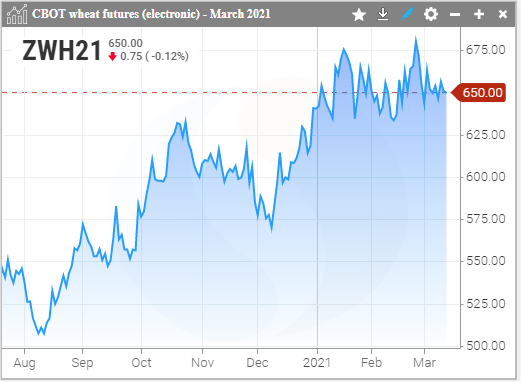Expand the widget with plus icon

pos(479,14)
